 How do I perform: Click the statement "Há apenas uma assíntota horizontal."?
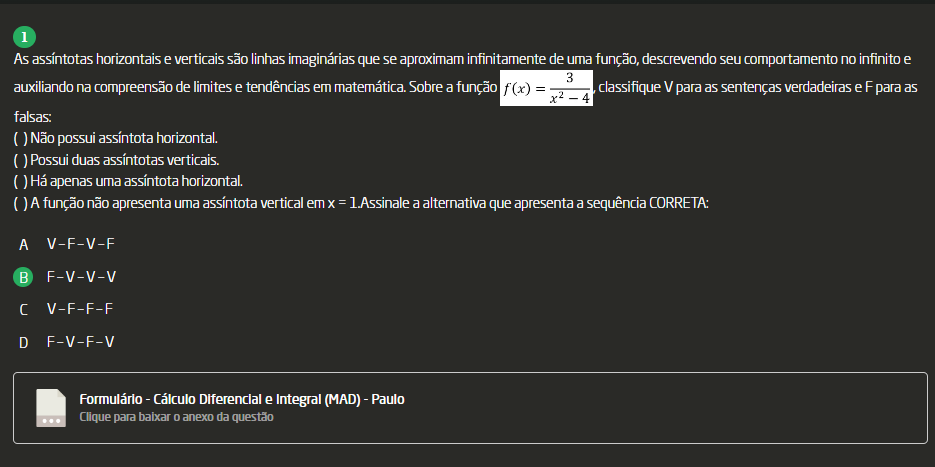coord(136,181)
